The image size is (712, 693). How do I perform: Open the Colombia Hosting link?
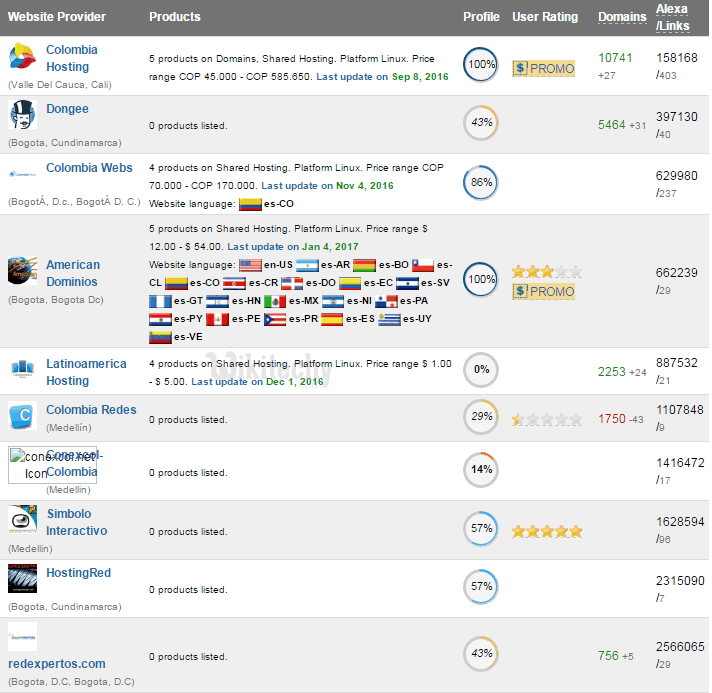pos(72,58)
